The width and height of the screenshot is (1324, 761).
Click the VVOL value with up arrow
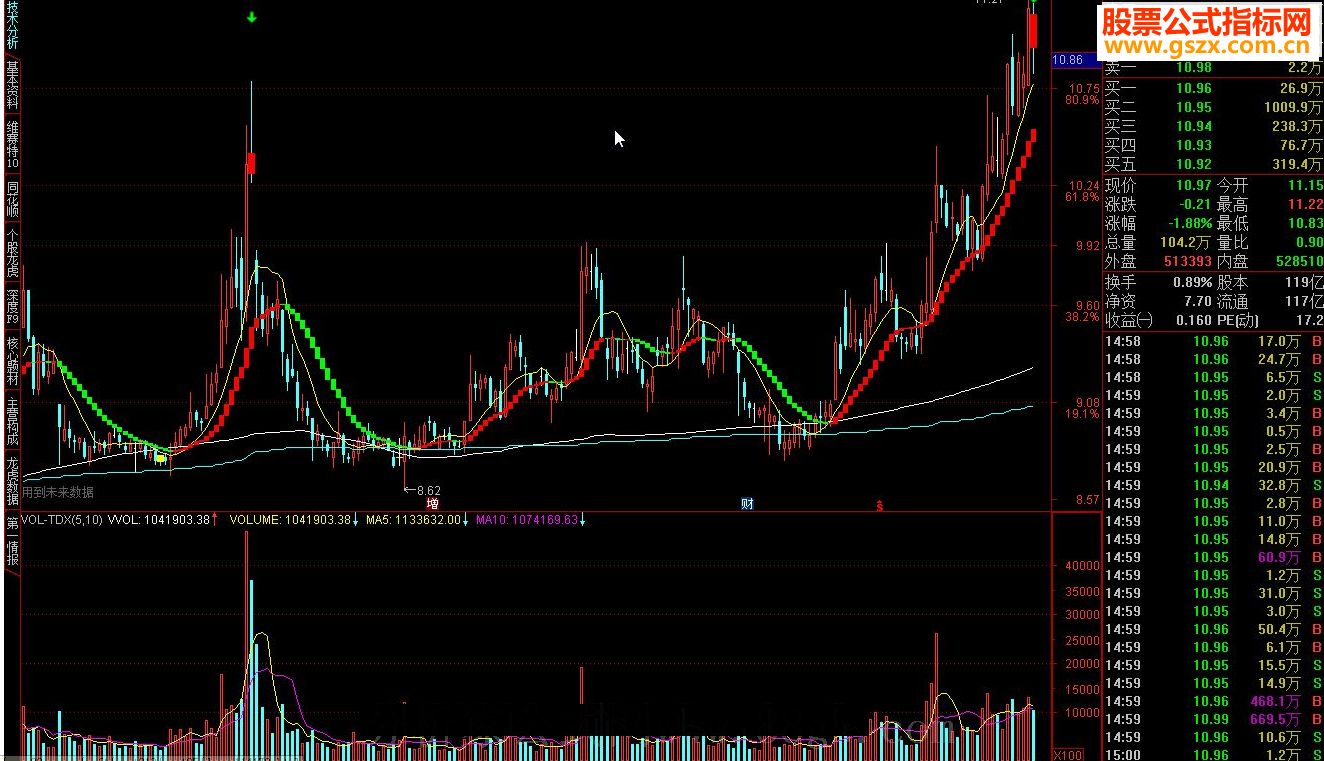[163, 520]
